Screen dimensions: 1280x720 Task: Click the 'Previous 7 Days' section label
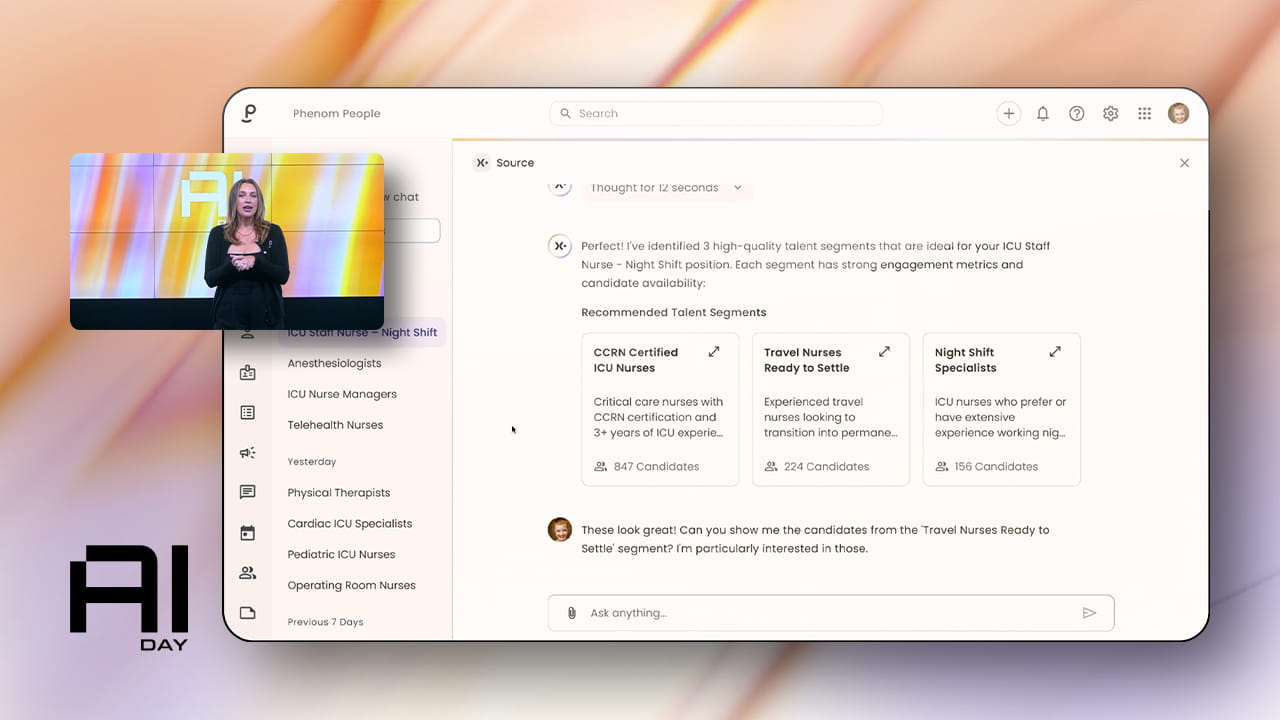325,622
